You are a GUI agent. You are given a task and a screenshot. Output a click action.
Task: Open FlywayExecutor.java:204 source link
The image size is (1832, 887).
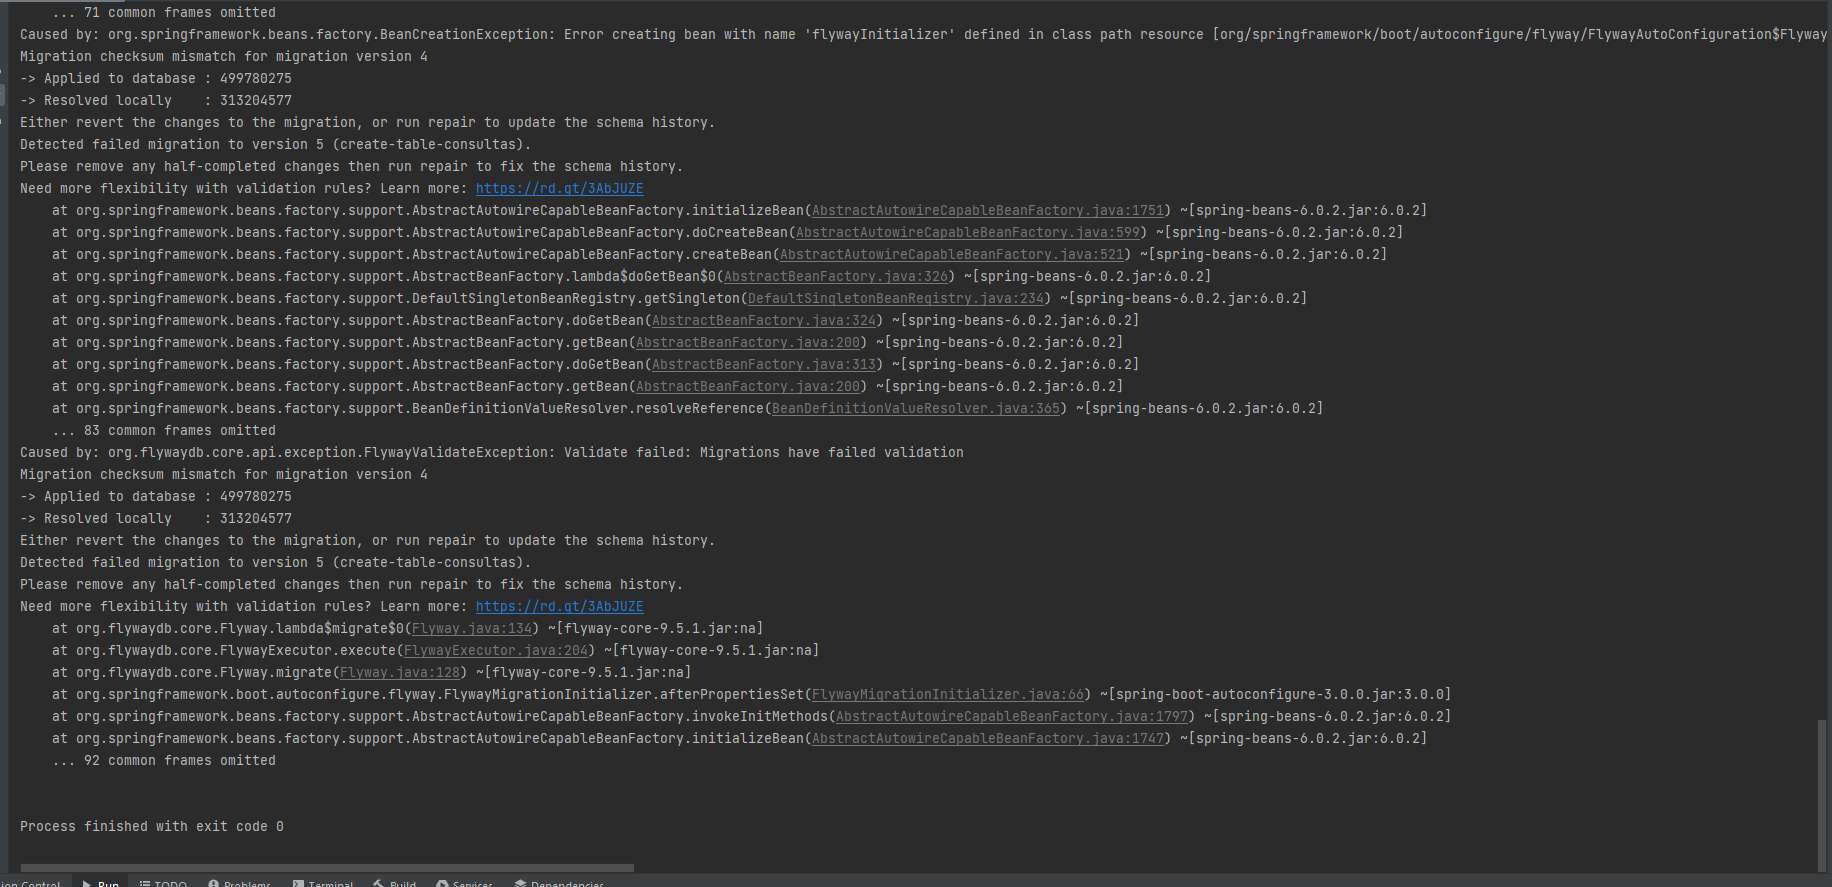[x=496, y=650]
